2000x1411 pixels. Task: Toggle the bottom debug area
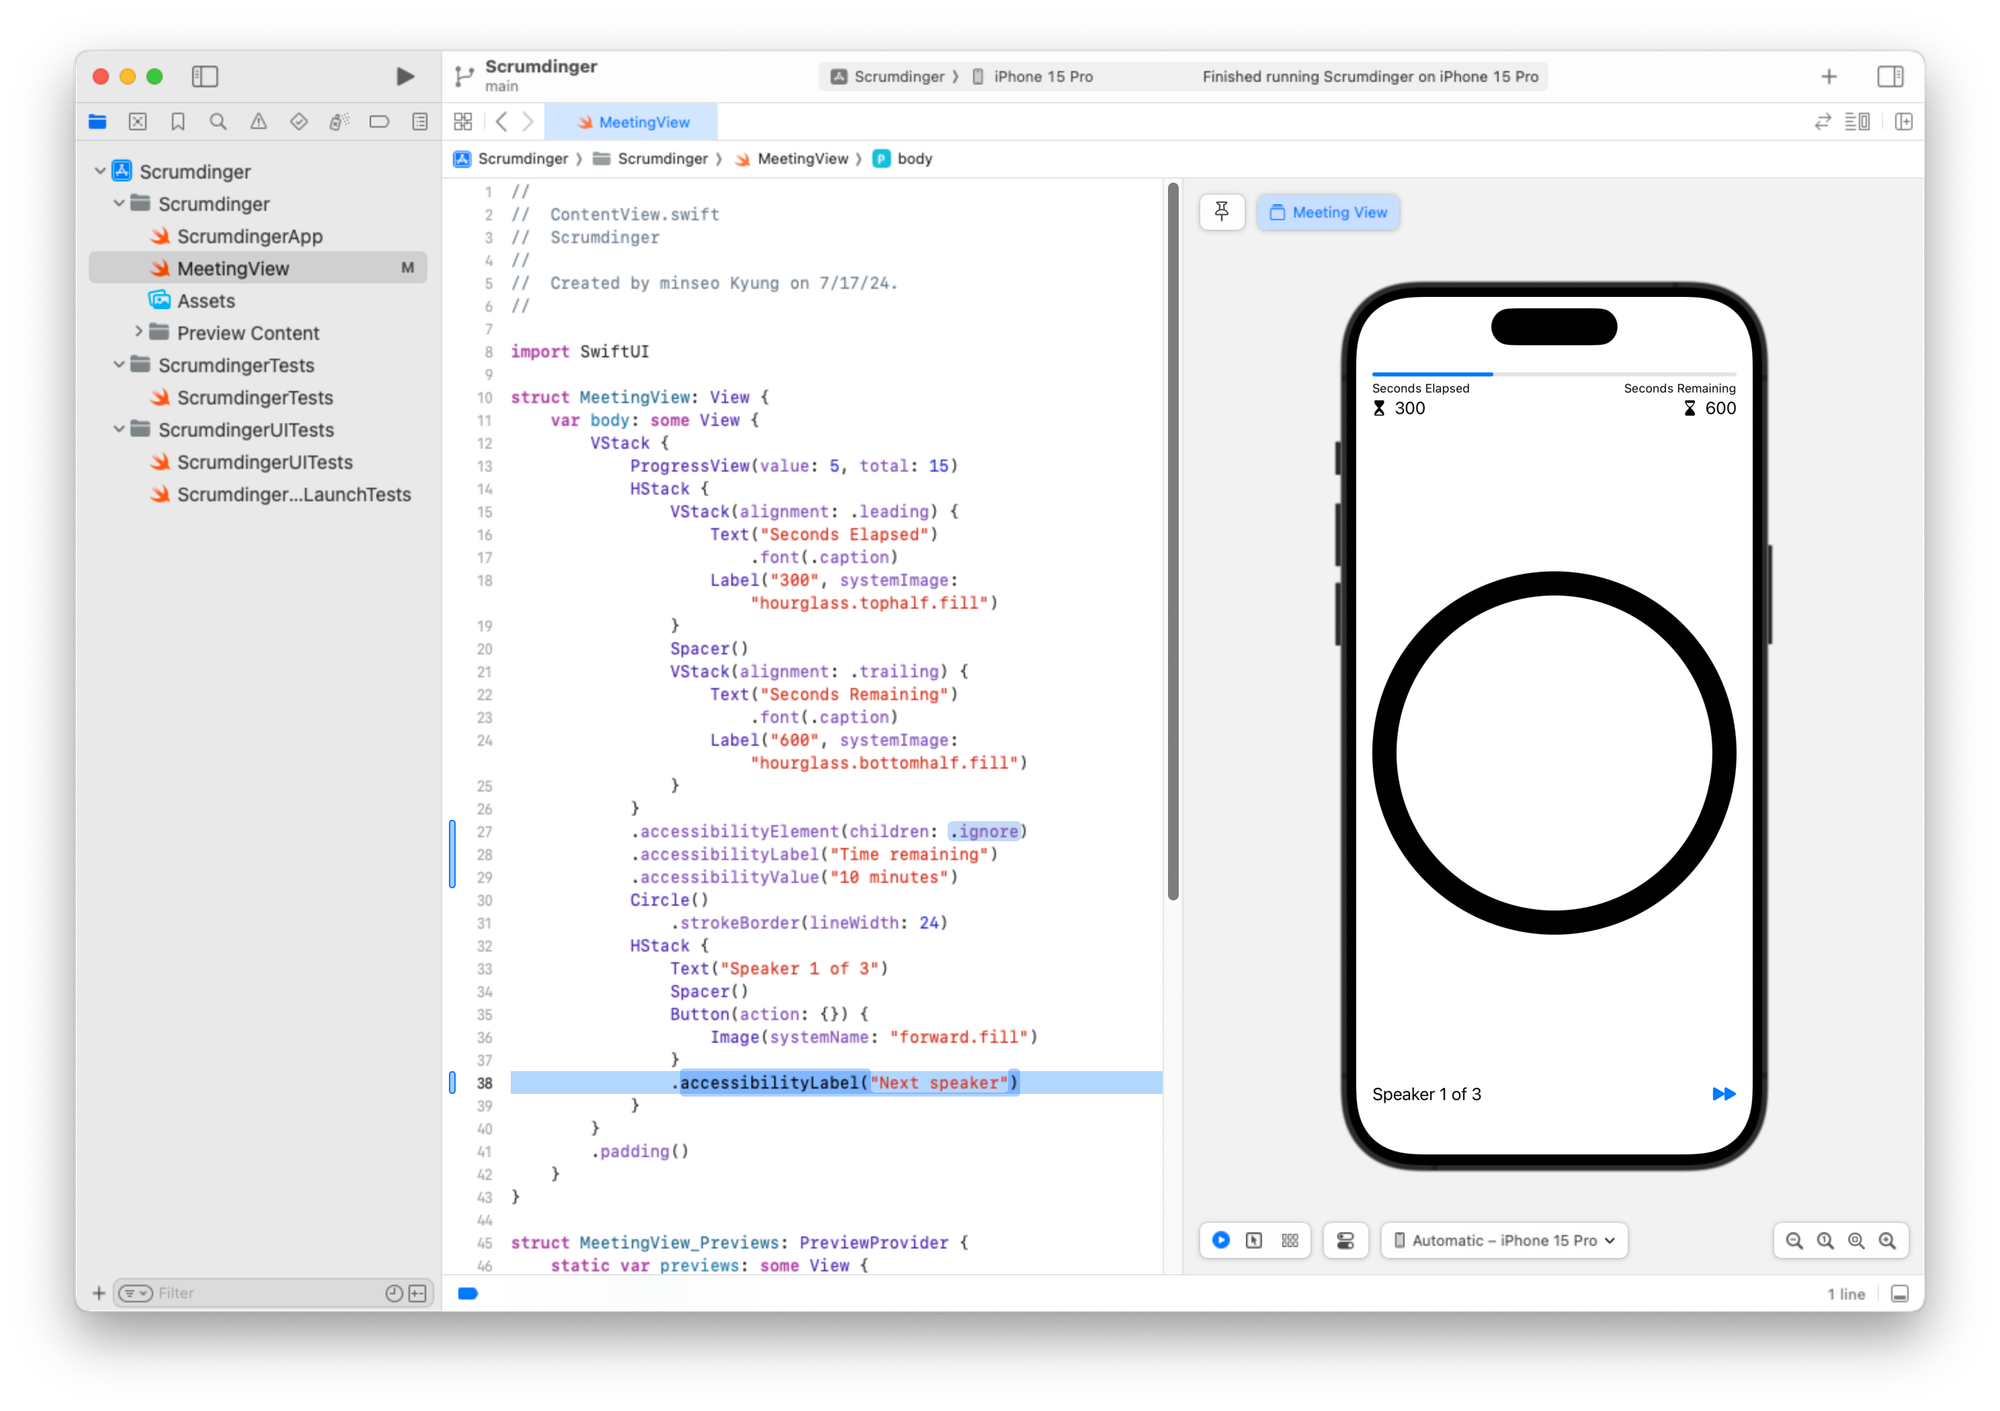pos(1899,1293)
